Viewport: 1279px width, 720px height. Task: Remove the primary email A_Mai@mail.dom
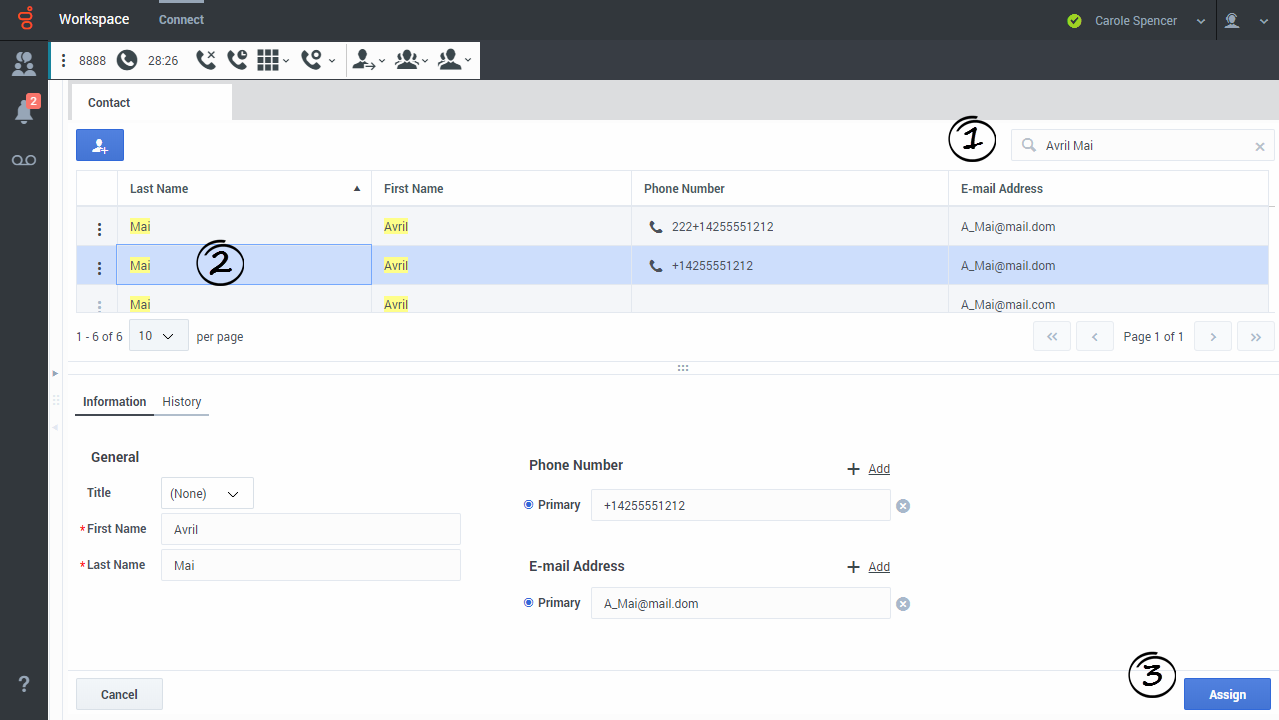(903, 604)
